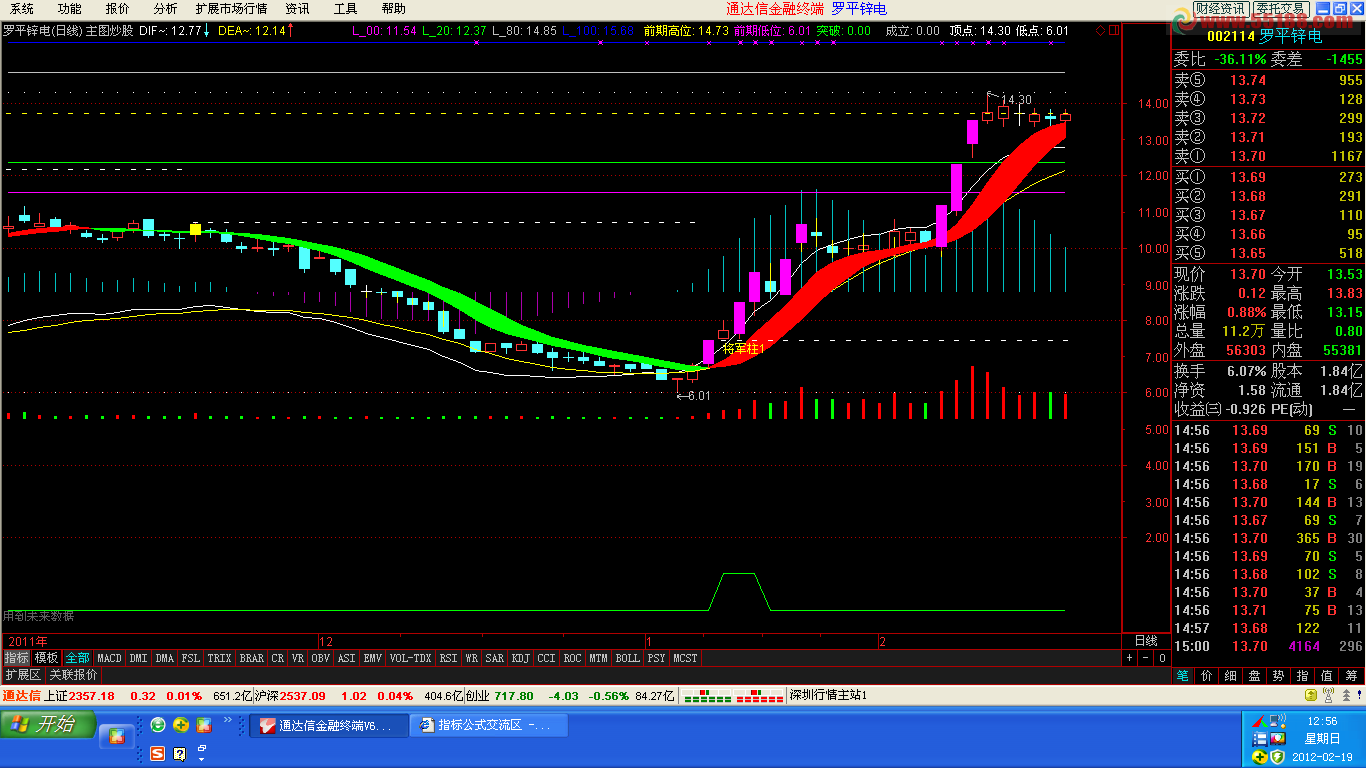Click the 财经资讯 button
This screenshot has width=1366, height=768.
pos(1220,9)
